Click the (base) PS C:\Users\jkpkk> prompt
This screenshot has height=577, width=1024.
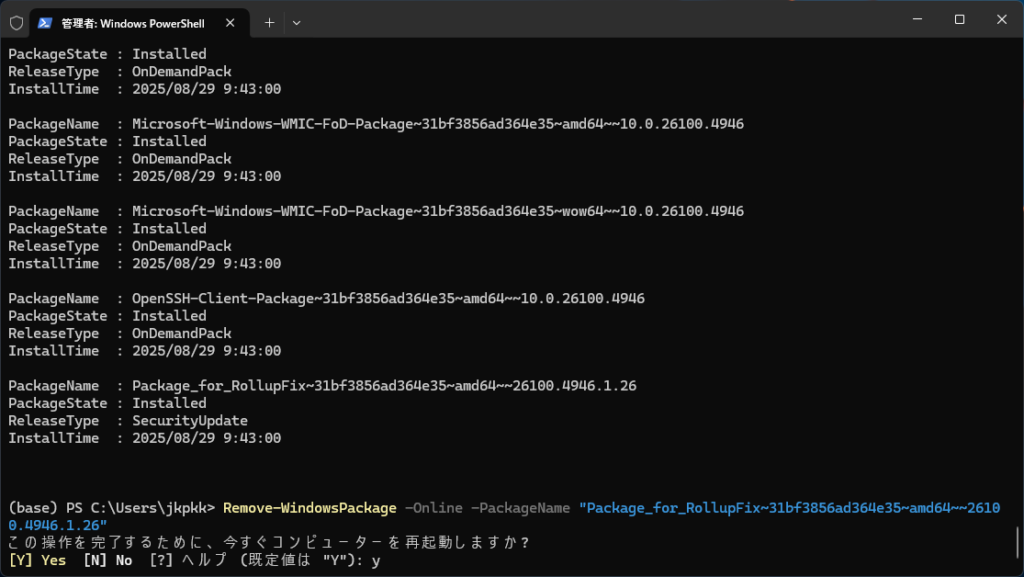tap(112, 508)
